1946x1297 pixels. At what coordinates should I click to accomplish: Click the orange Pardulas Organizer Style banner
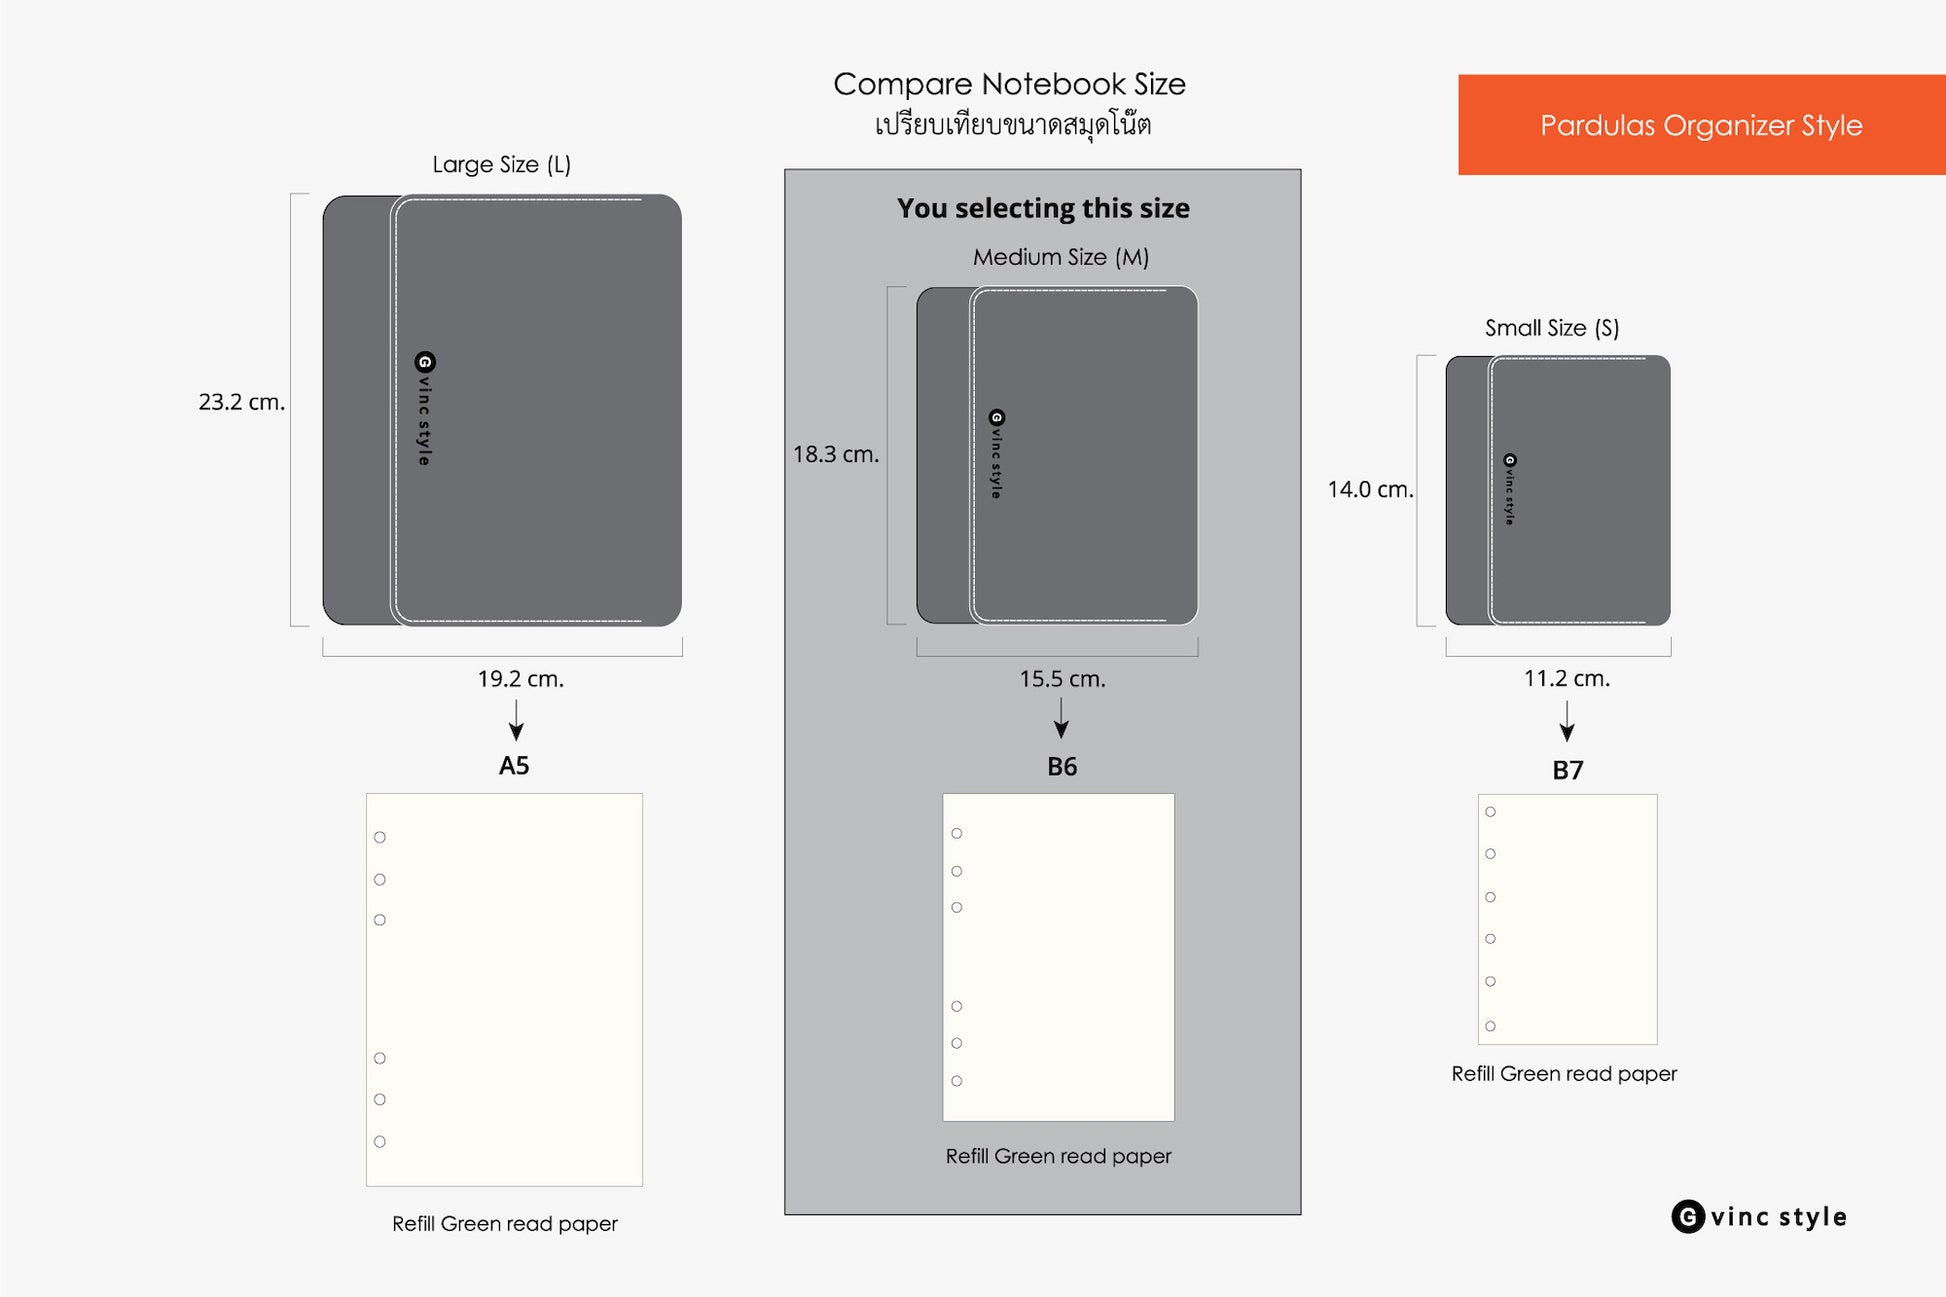tap(1701, 125)
